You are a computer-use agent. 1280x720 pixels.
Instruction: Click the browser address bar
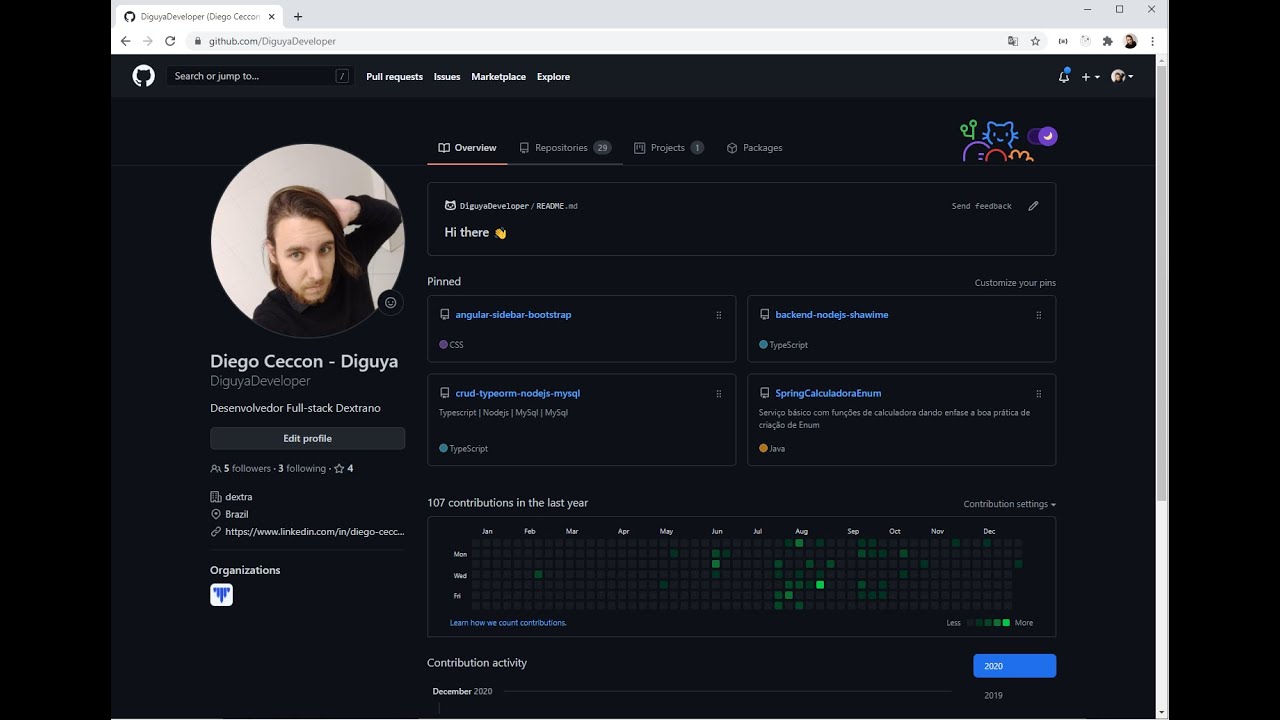coord(598,41)
